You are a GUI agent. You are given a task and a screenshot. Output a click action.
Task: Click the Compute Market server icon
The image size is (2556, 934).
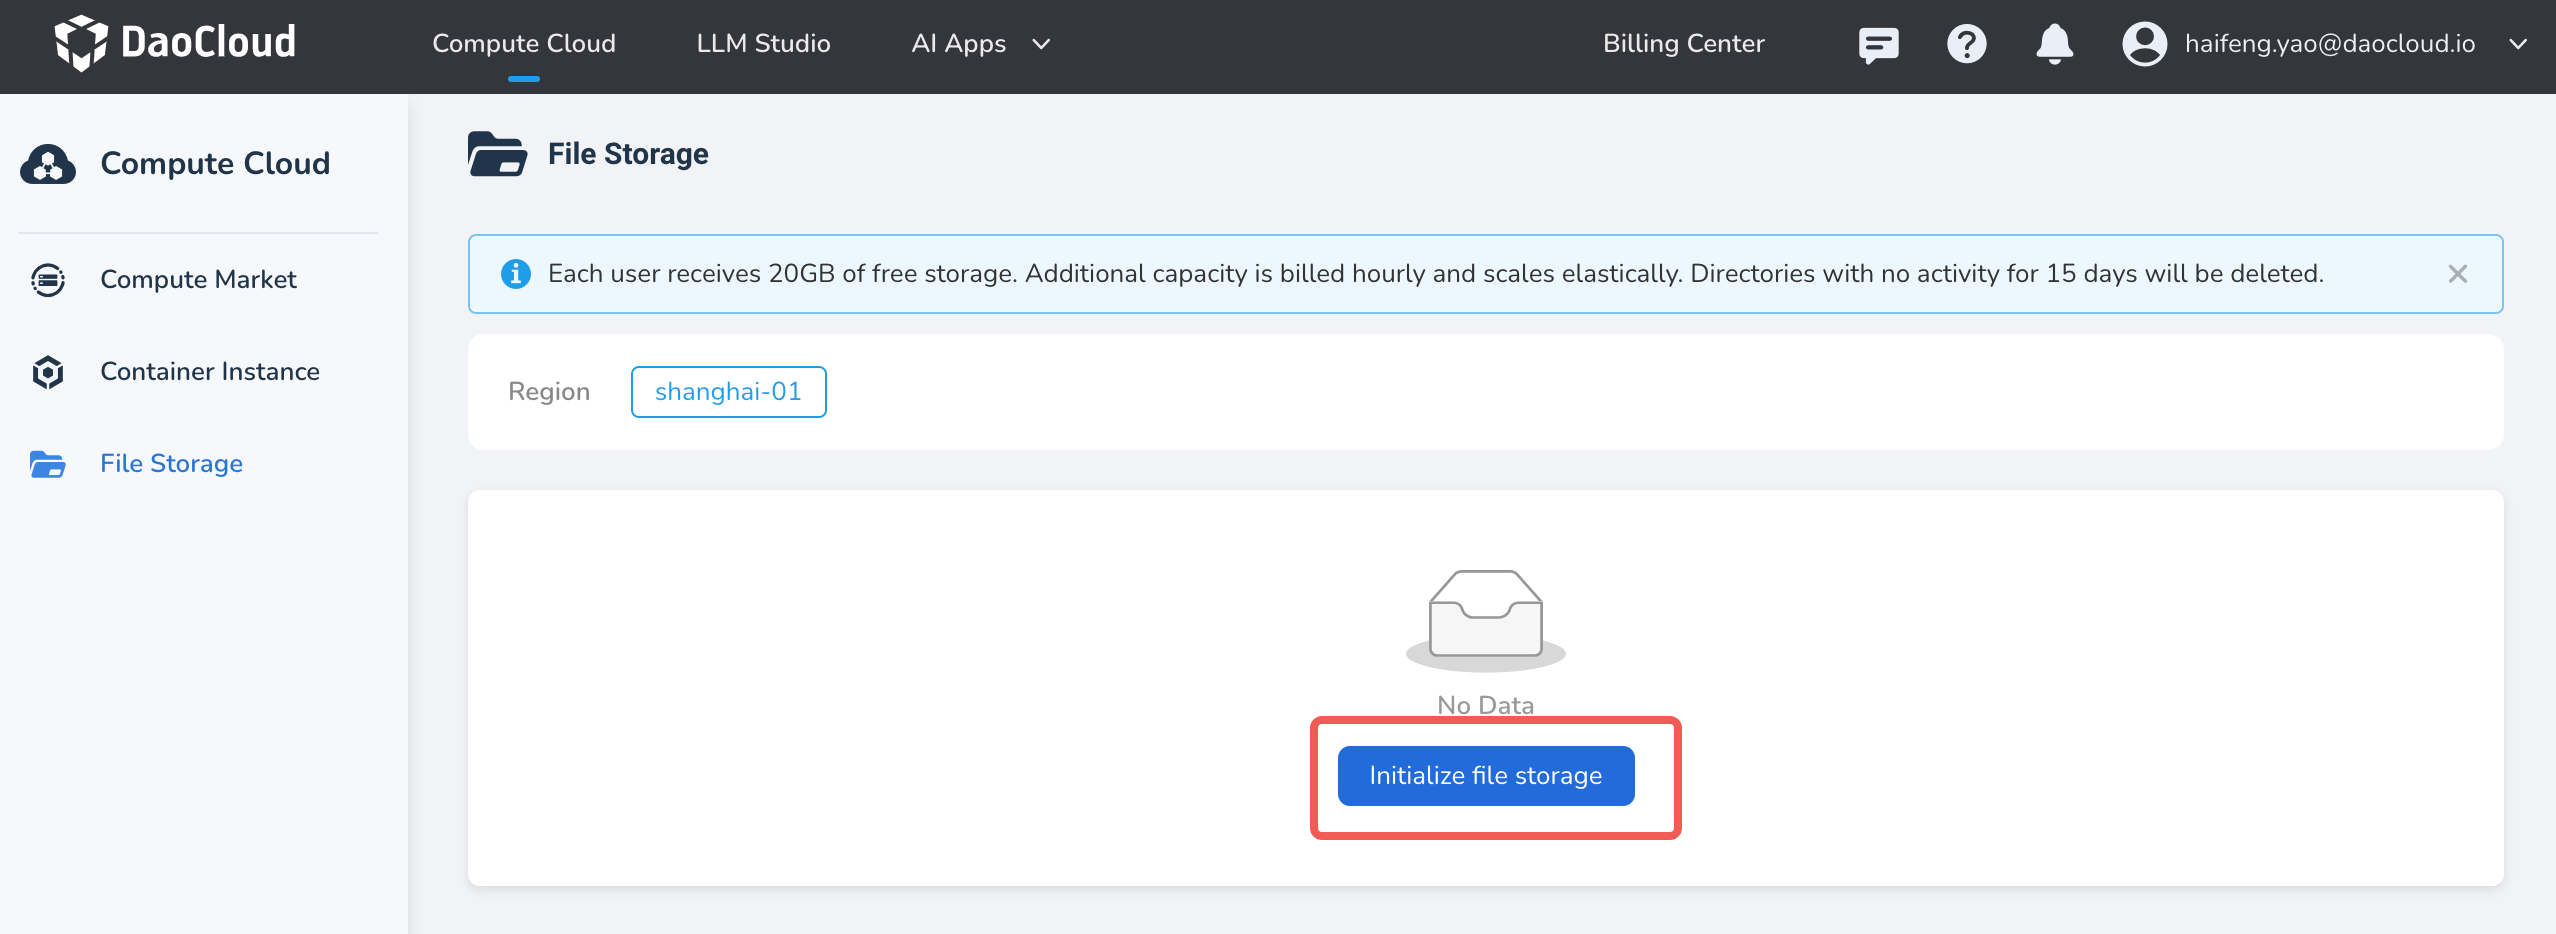click(x=48, y=280)
